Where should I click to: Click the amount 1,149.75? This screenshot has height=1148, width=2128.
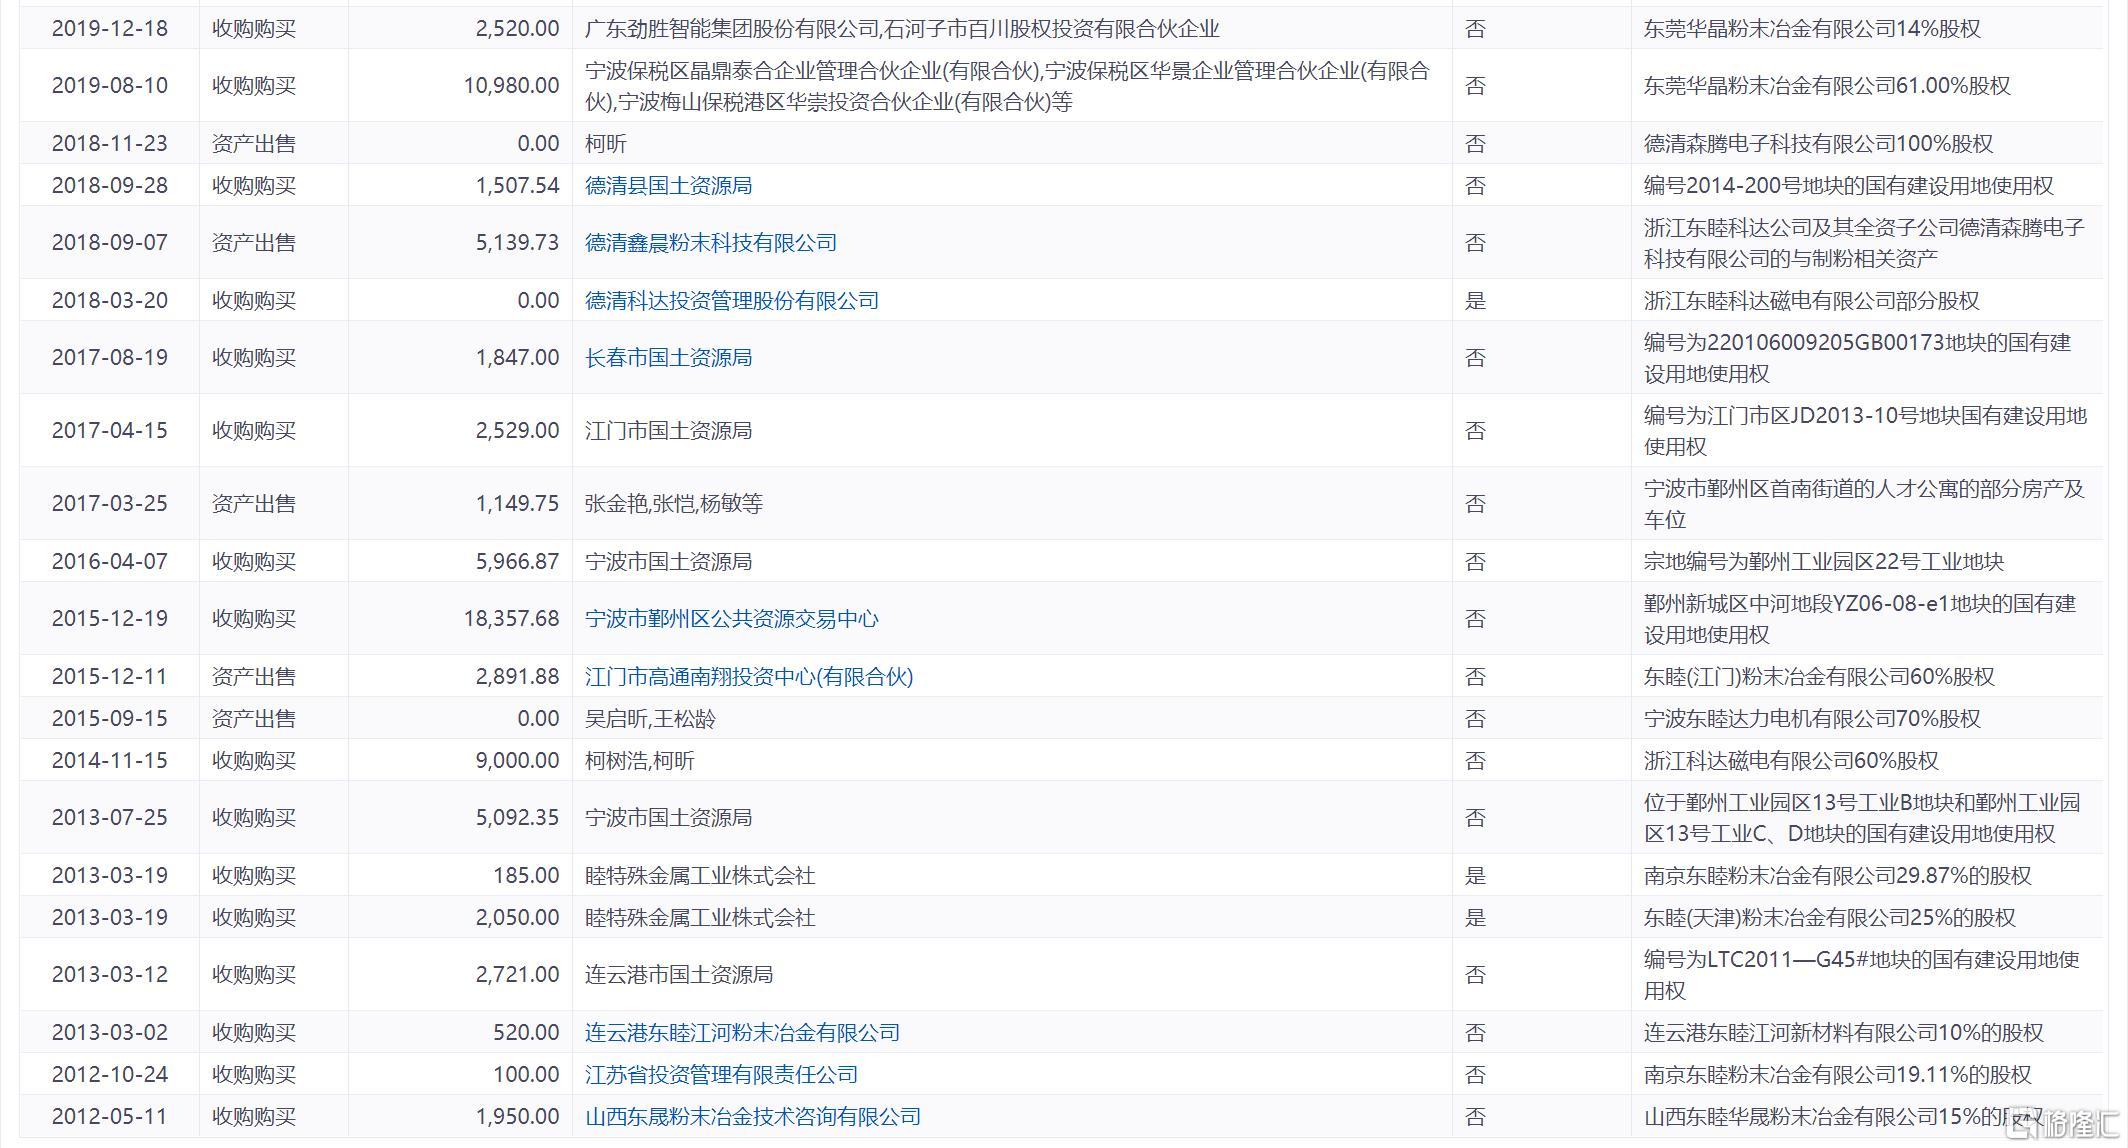(517, 503)
